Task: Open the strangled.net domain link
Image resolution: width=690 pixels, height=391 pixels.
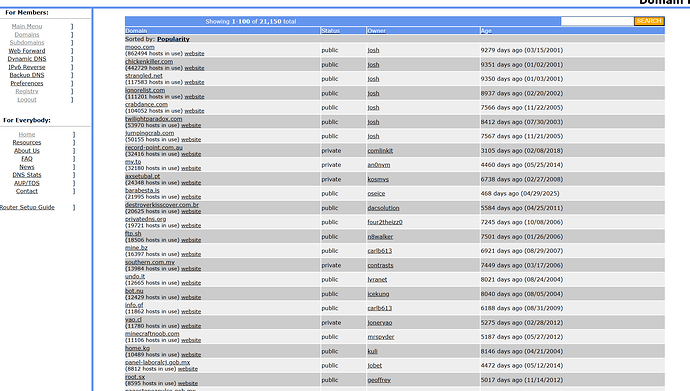Action: click(x=144, y=76)
